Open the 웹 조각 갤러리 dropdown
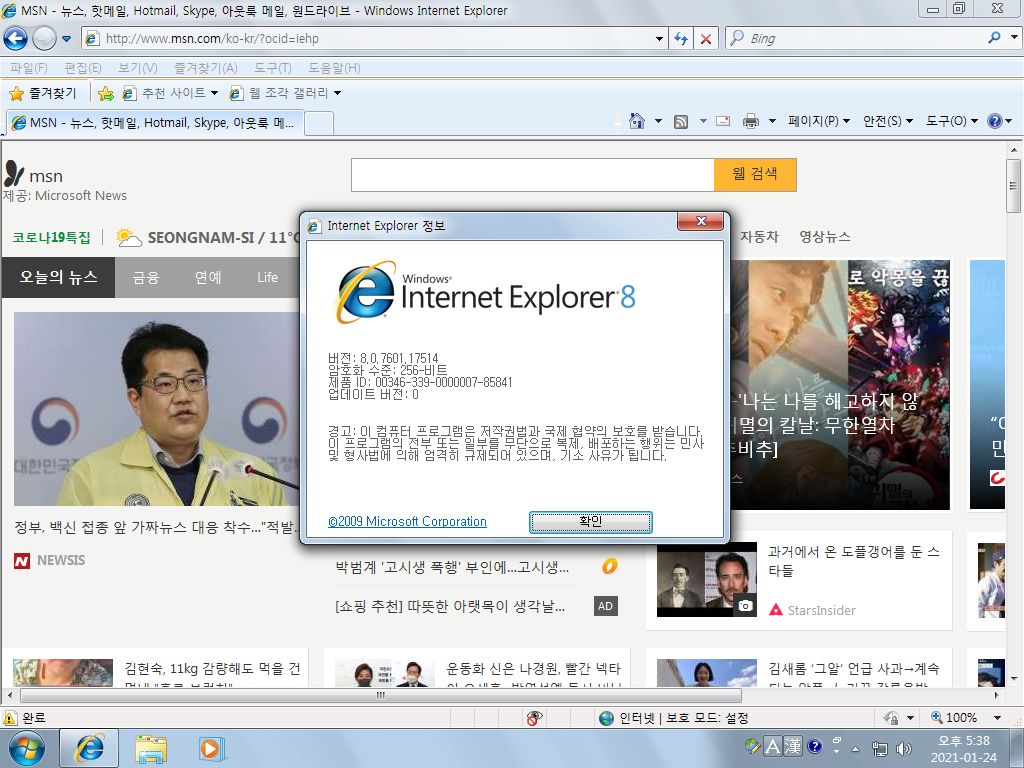Image resolution: width=1024 pixels, height=768 pixels. pyautogui.click(x=285, y=93)
